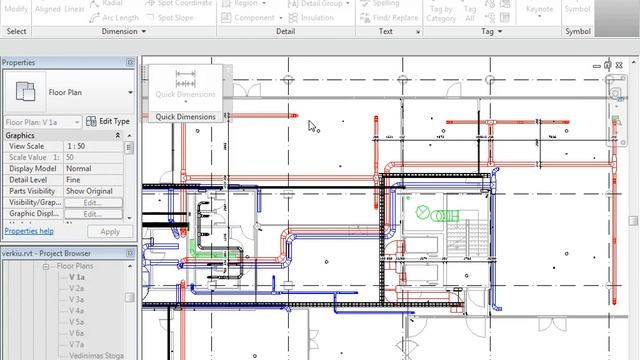The height and width of the screenshot is (360, 640).
Task: Choose the Linear dimension tool
Action: tap(74, 9)
